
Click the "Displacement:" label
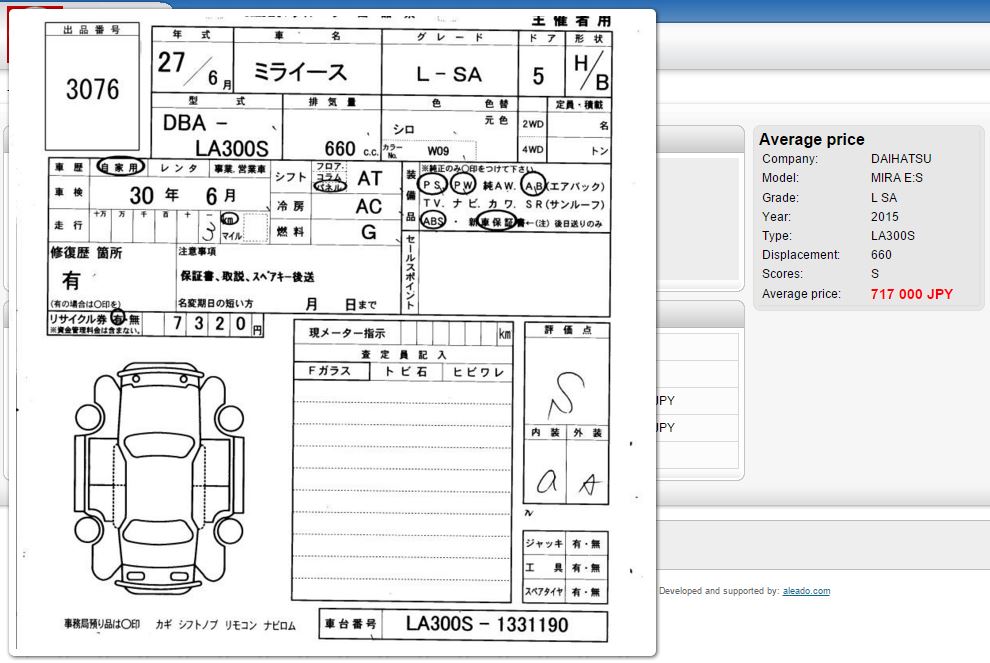pos(801,254)
